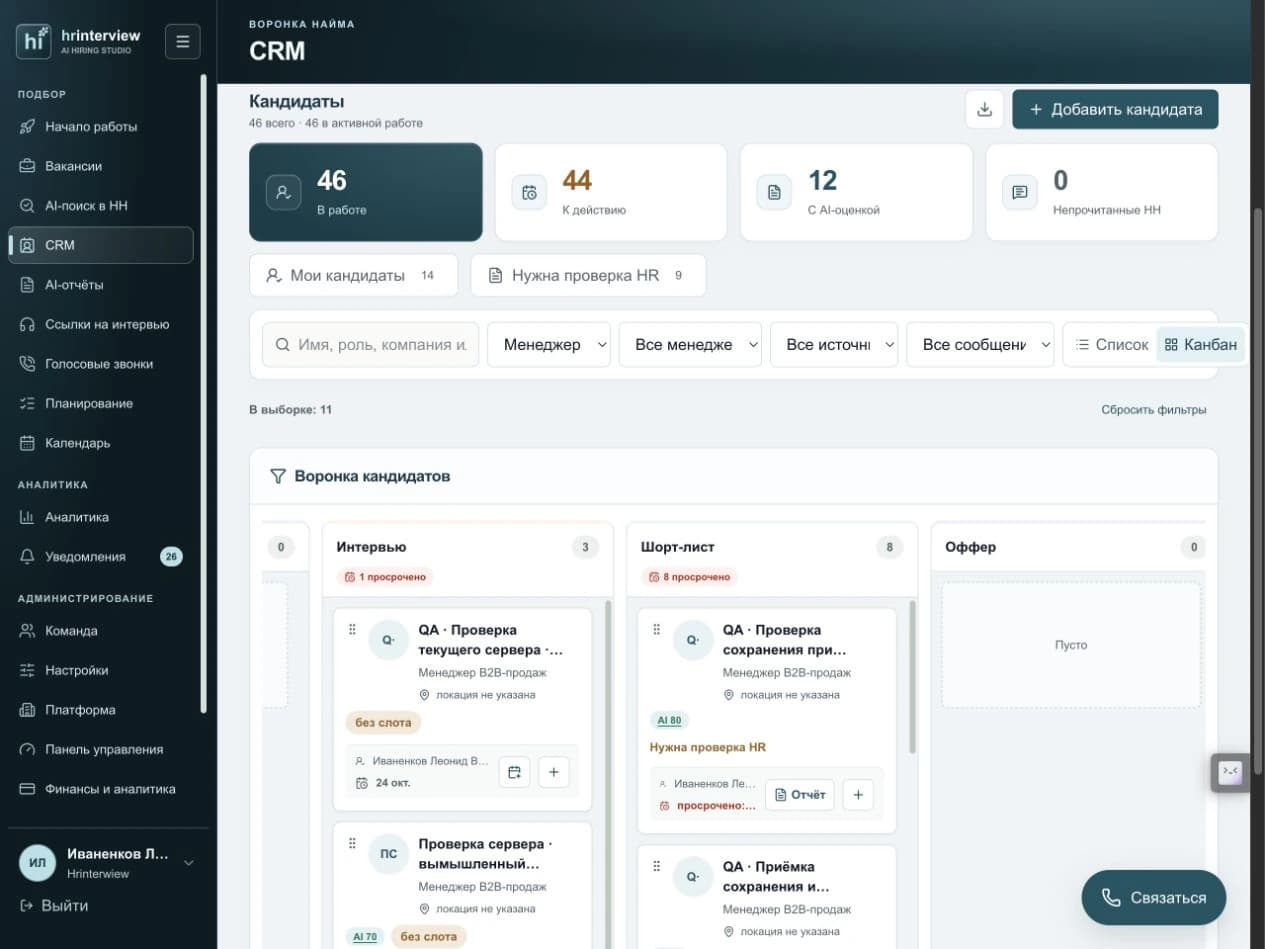The image size is (1265, 949).
Task: Click Нужна проверка HR label on Шорт-лист card
Action: pos(708,747)
